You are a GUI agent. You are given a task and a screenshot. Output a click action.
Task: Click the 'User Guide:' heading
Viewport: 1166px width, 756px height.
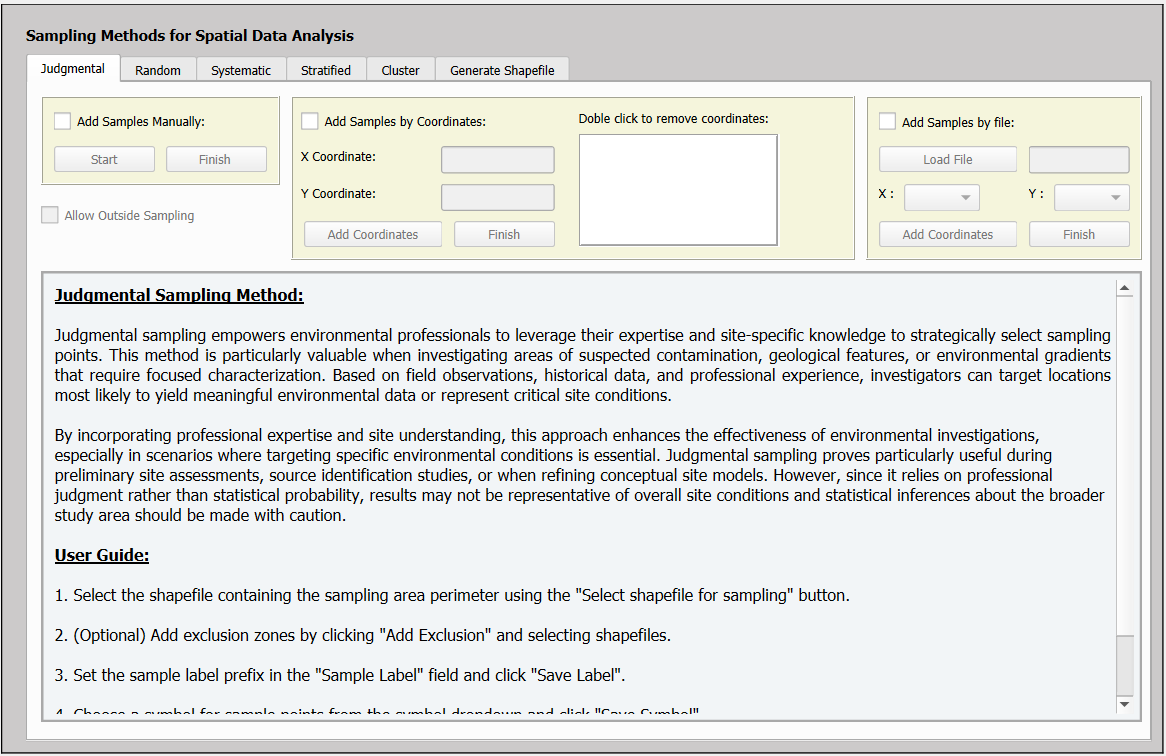pyautogui.click(x=102, y=555)
